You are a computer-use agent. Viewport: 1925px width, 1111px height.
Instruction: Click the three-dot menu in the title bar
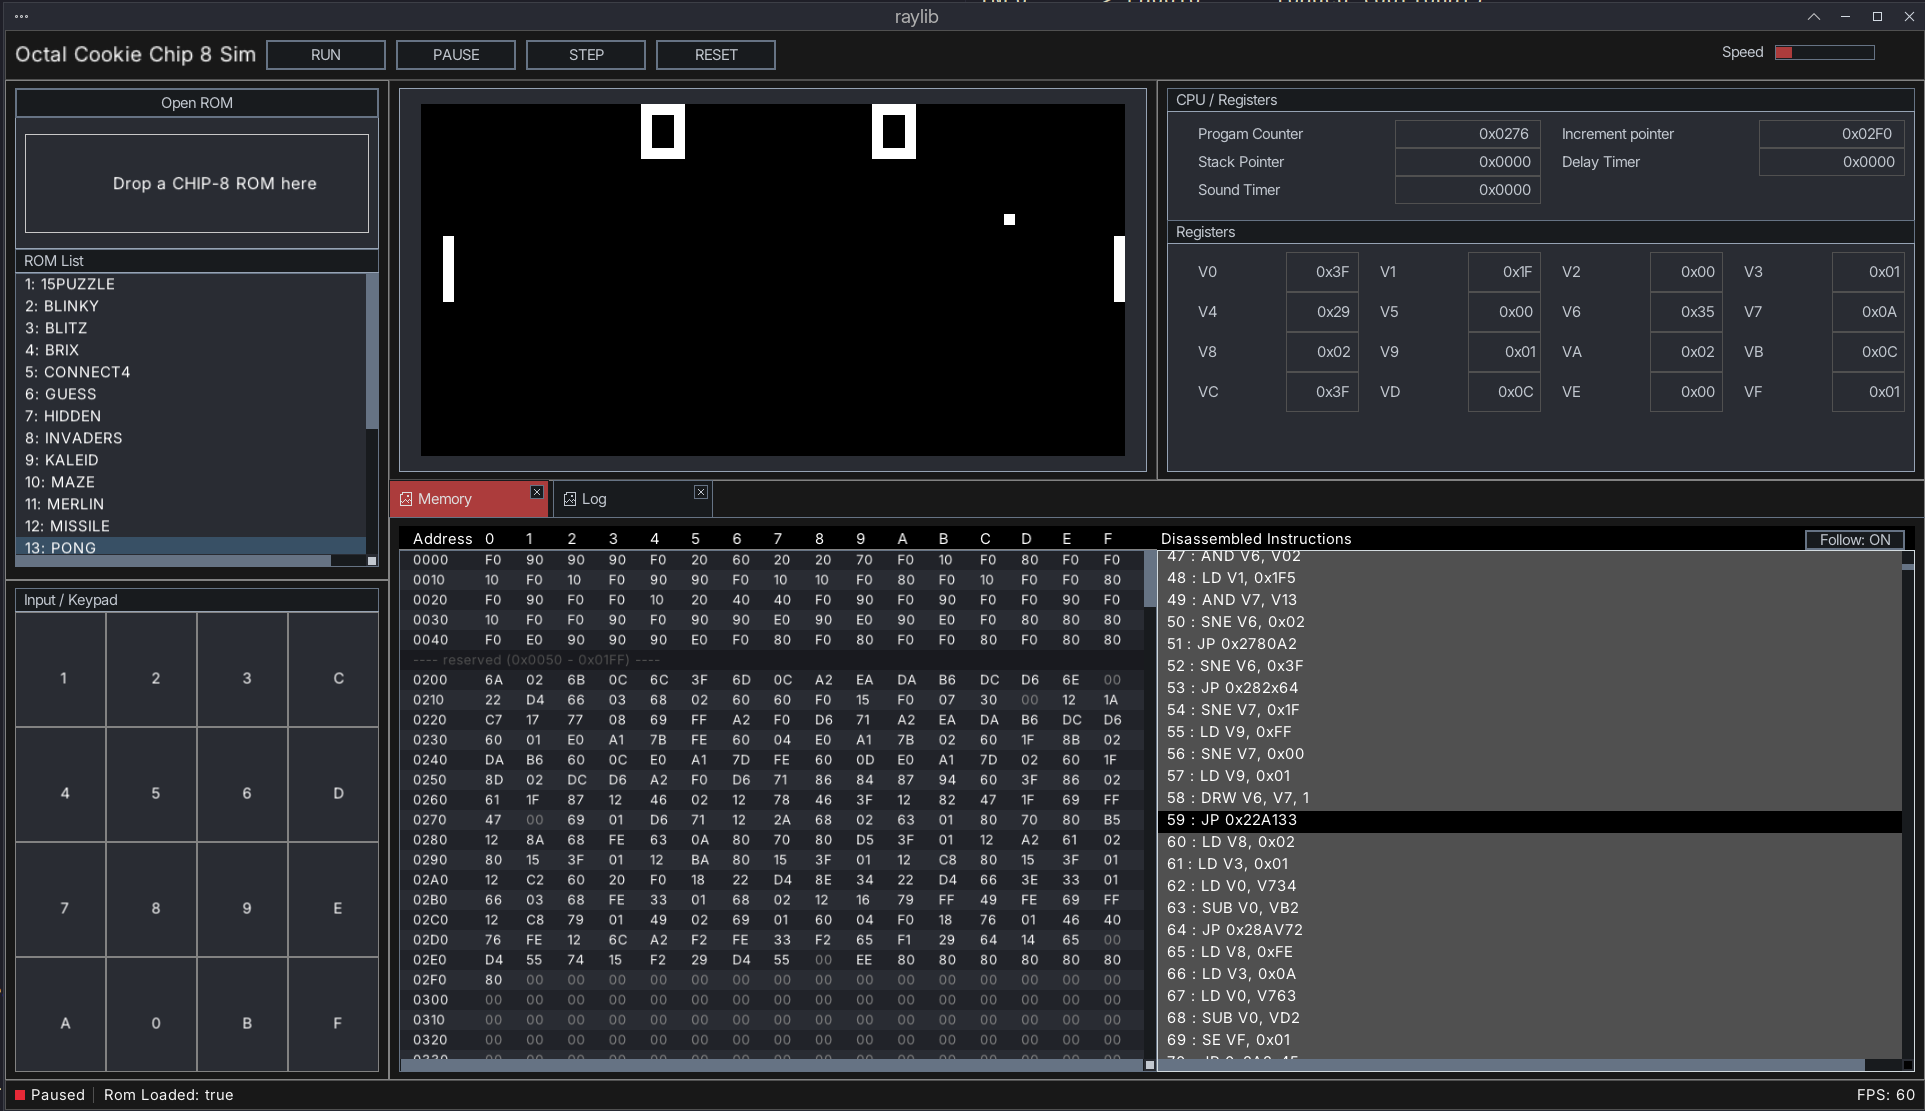[22, 17]
